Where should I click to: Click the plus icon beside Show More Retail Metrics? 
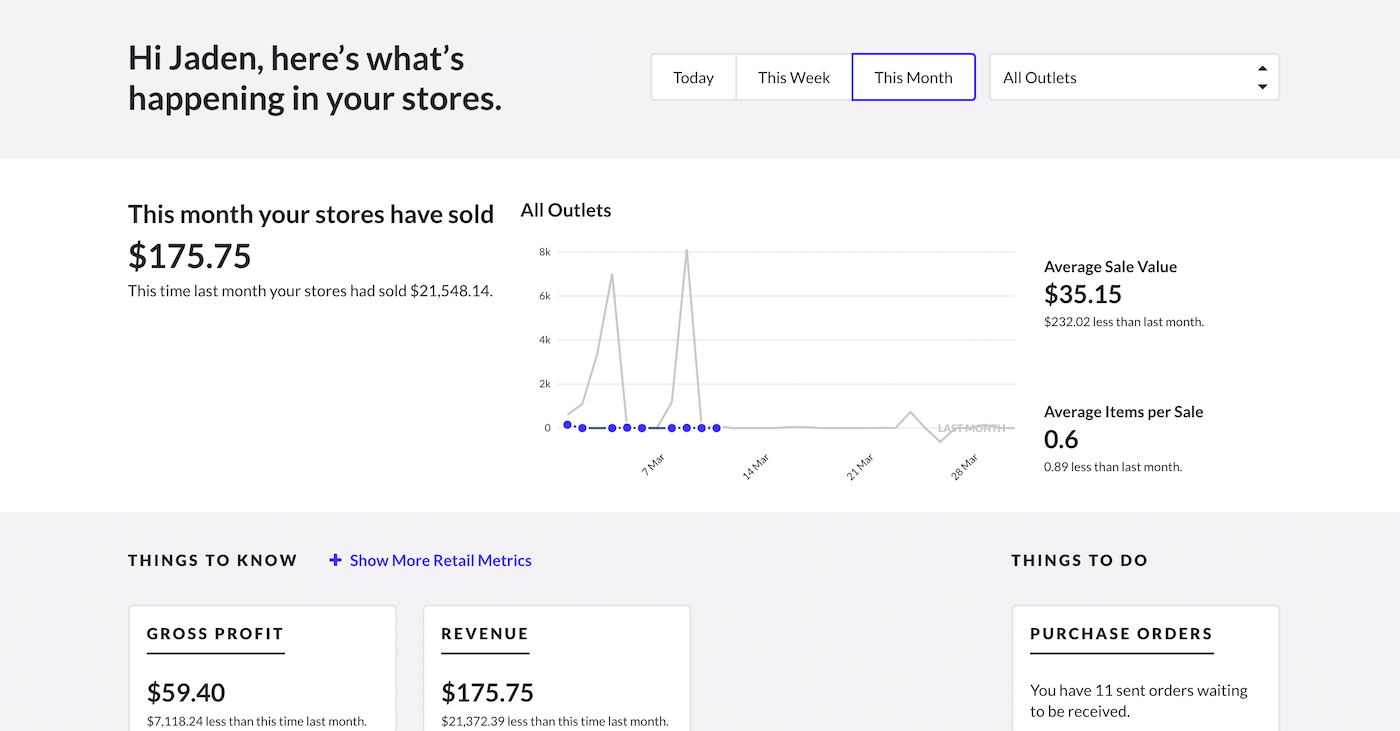336,560
